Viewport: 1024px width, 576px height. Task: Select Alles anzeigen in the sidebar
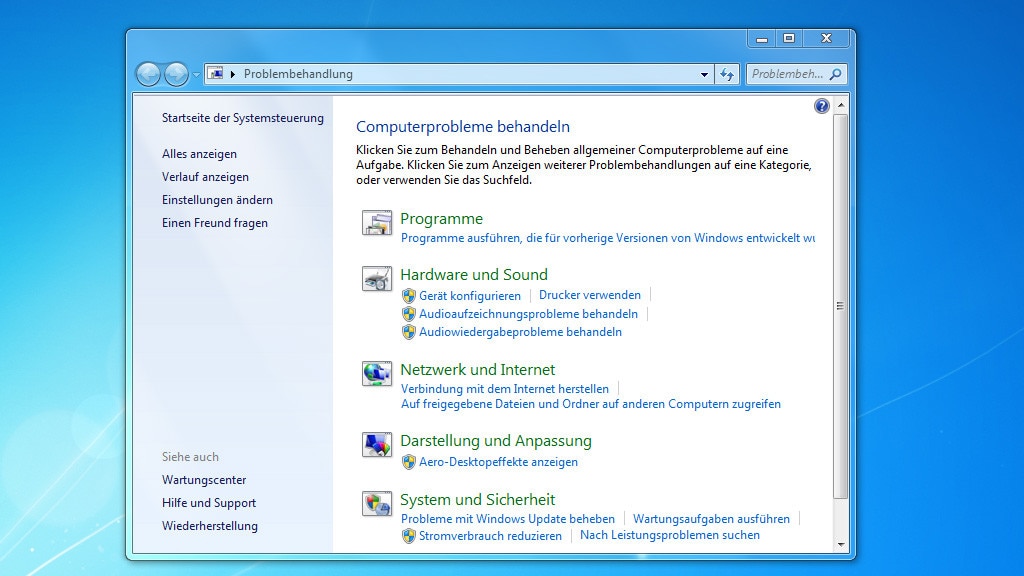coord(199,154)
